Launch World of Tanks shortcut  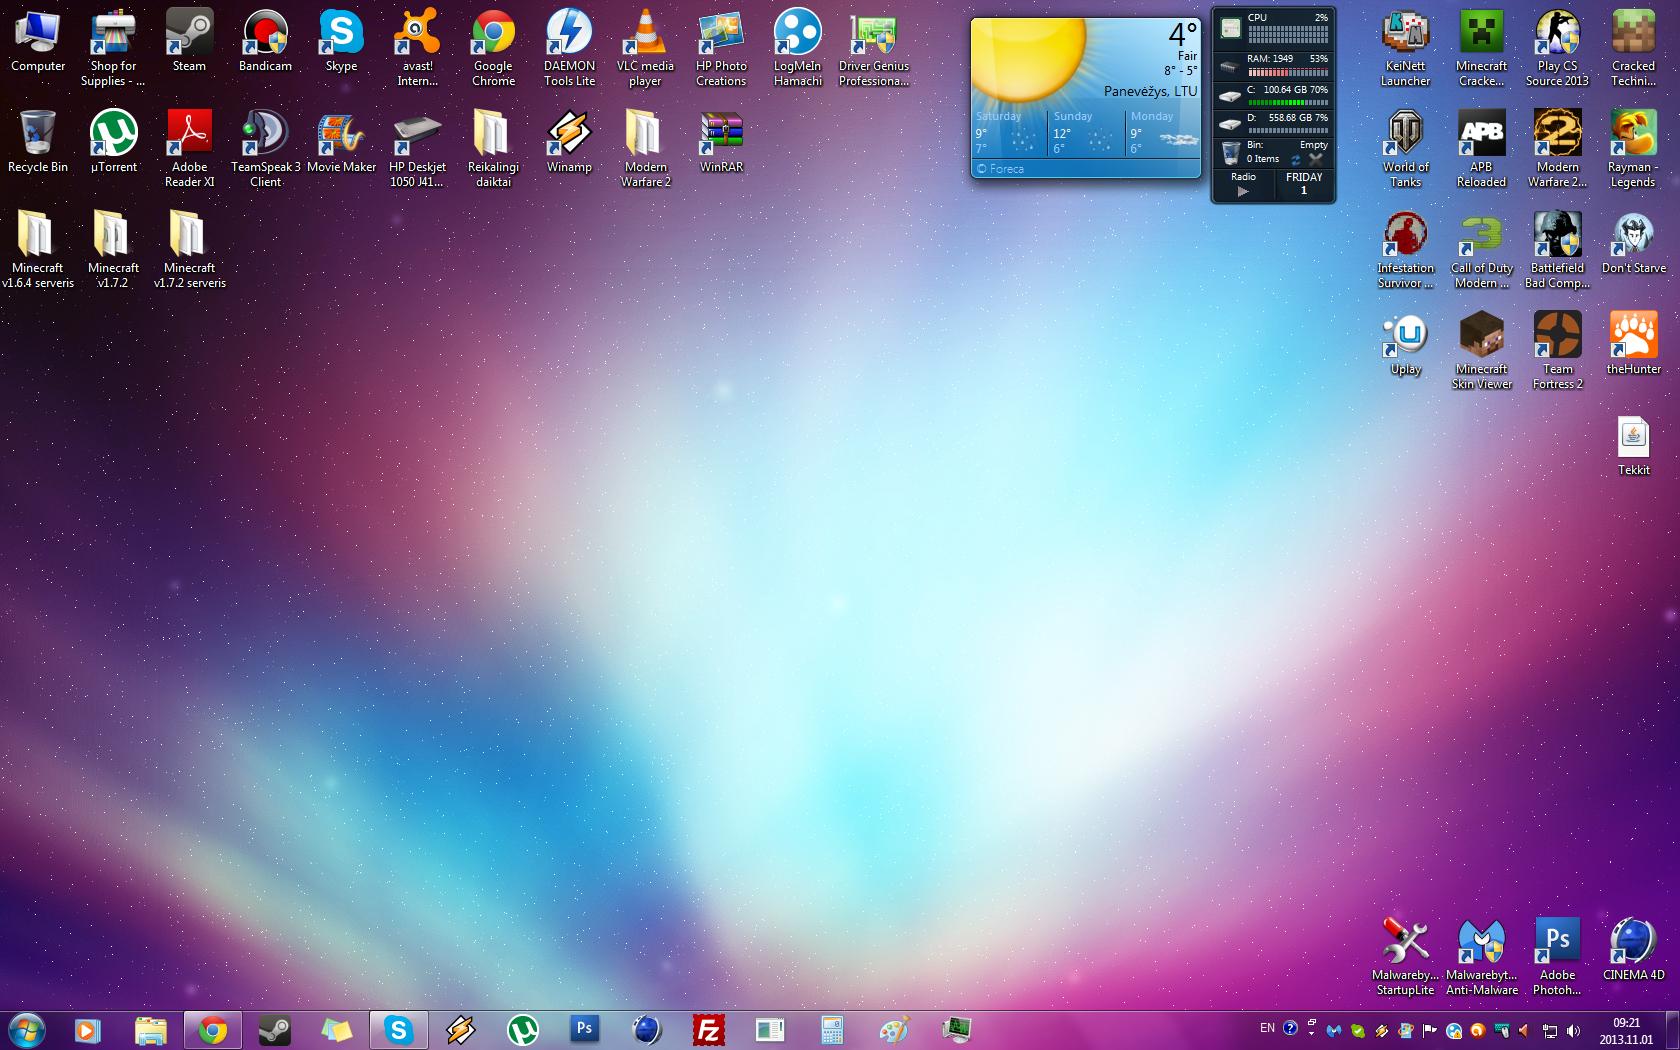(x=1405, y=148)
